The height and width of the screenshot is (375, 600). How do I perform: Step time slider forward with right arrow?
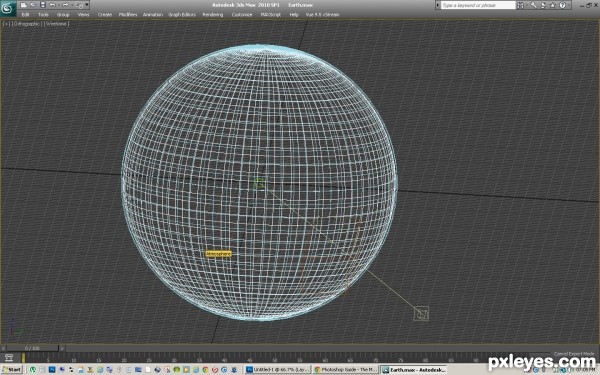62,348
